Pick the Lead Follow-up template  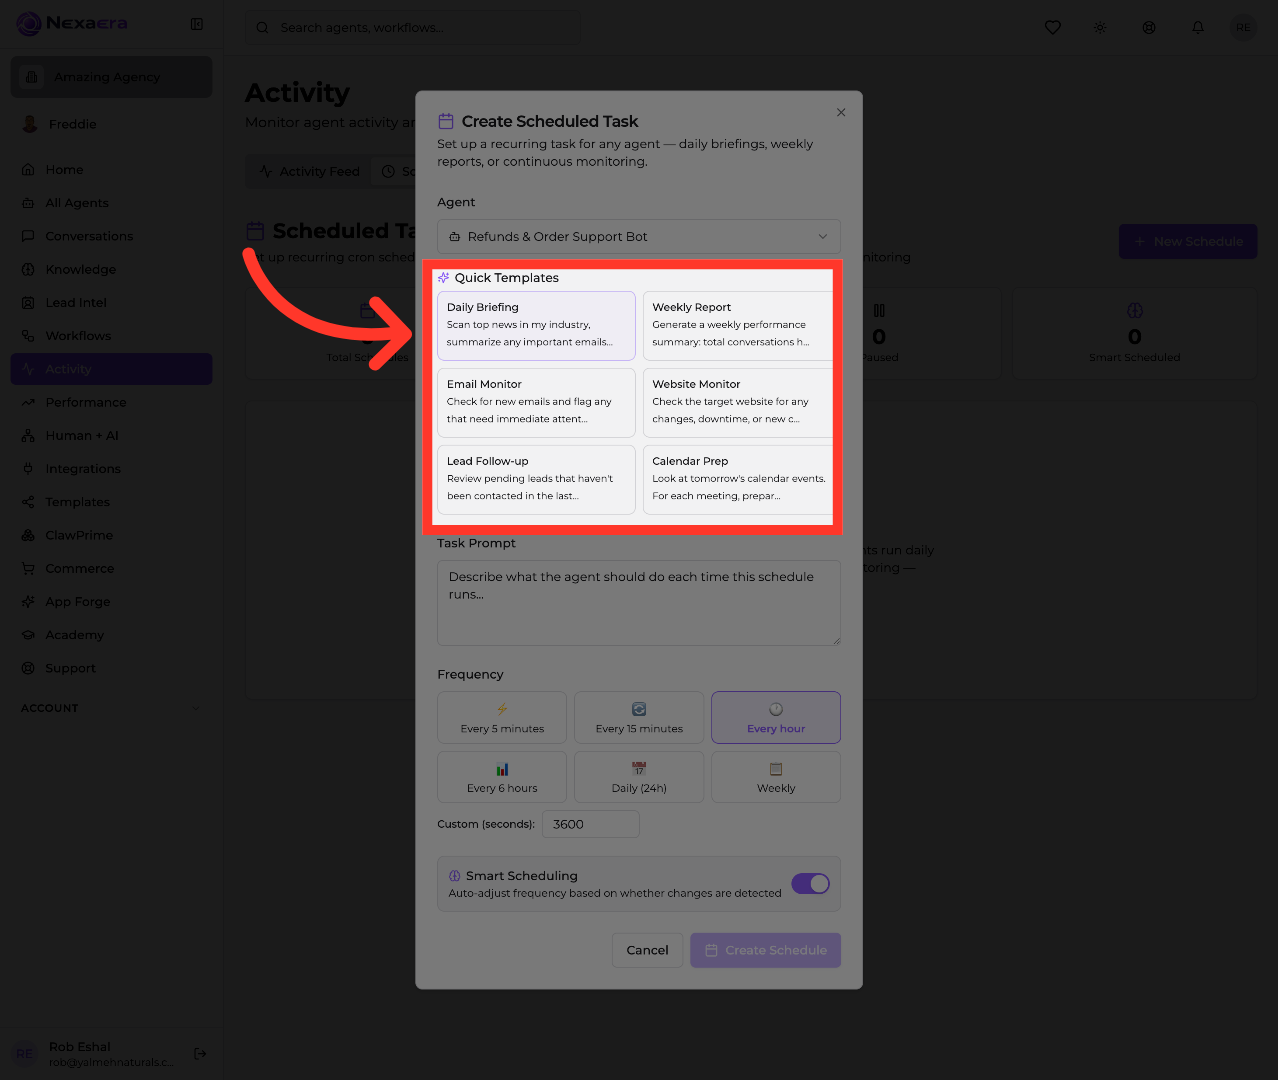(x=536, y=480)
